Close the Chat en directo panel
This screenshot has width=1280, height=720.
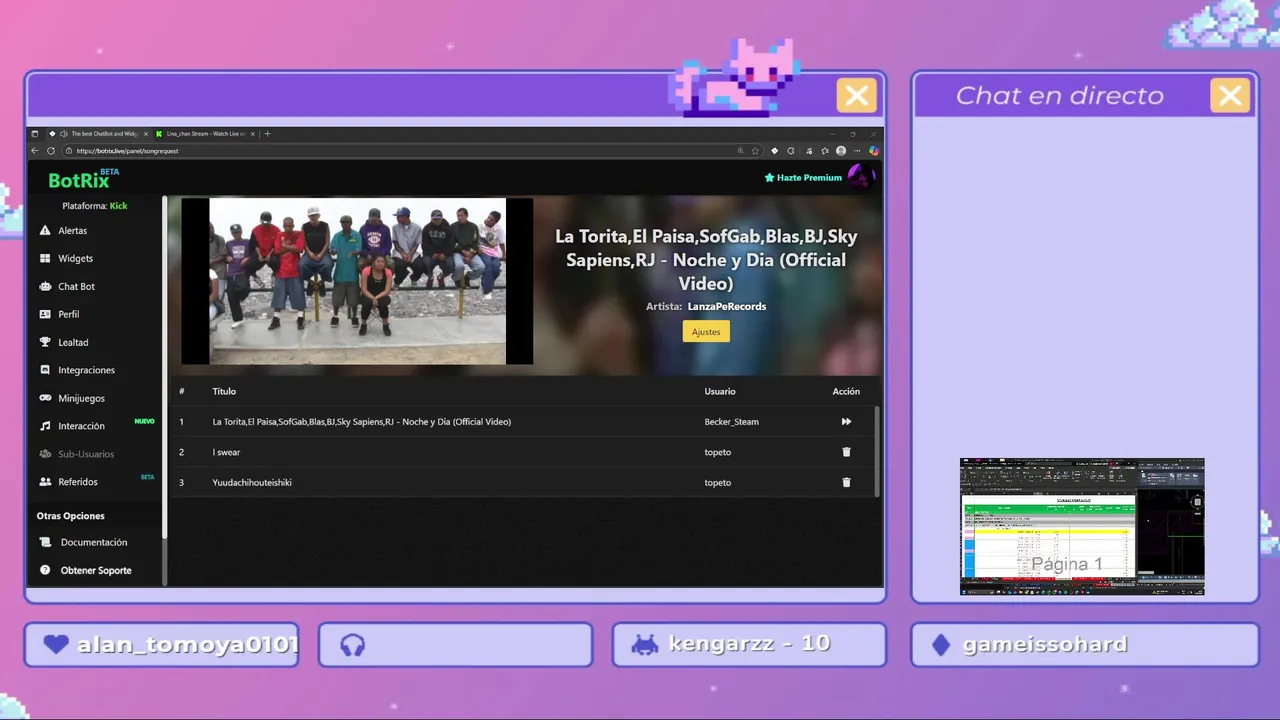tap(1230, 96)
